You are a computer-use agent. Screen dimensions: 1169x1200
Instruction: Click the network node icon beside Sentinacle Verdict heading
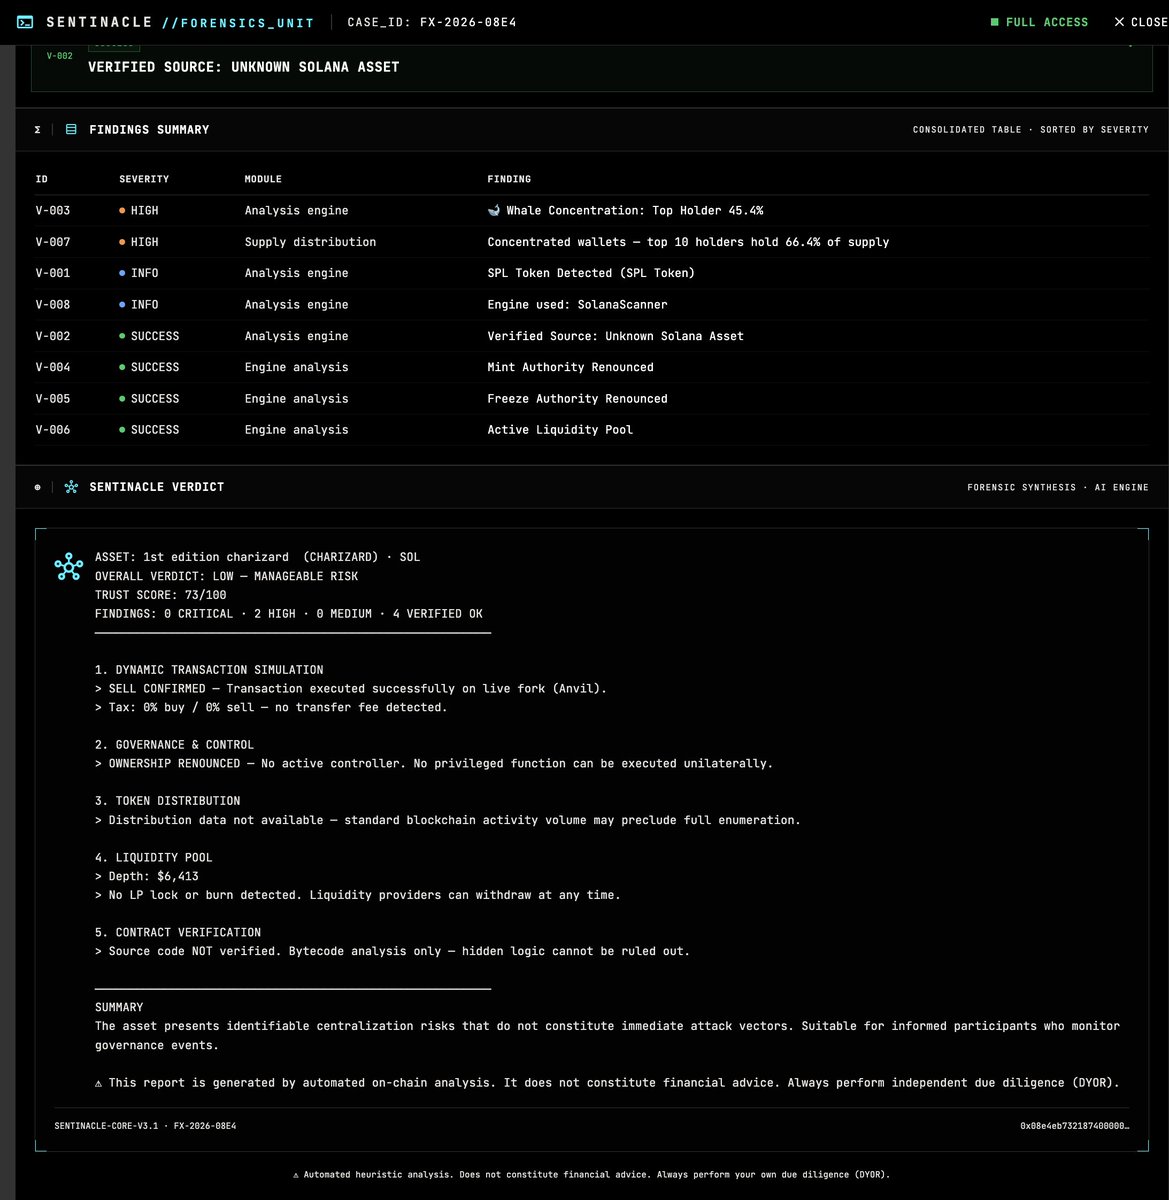tap(71, 487)
